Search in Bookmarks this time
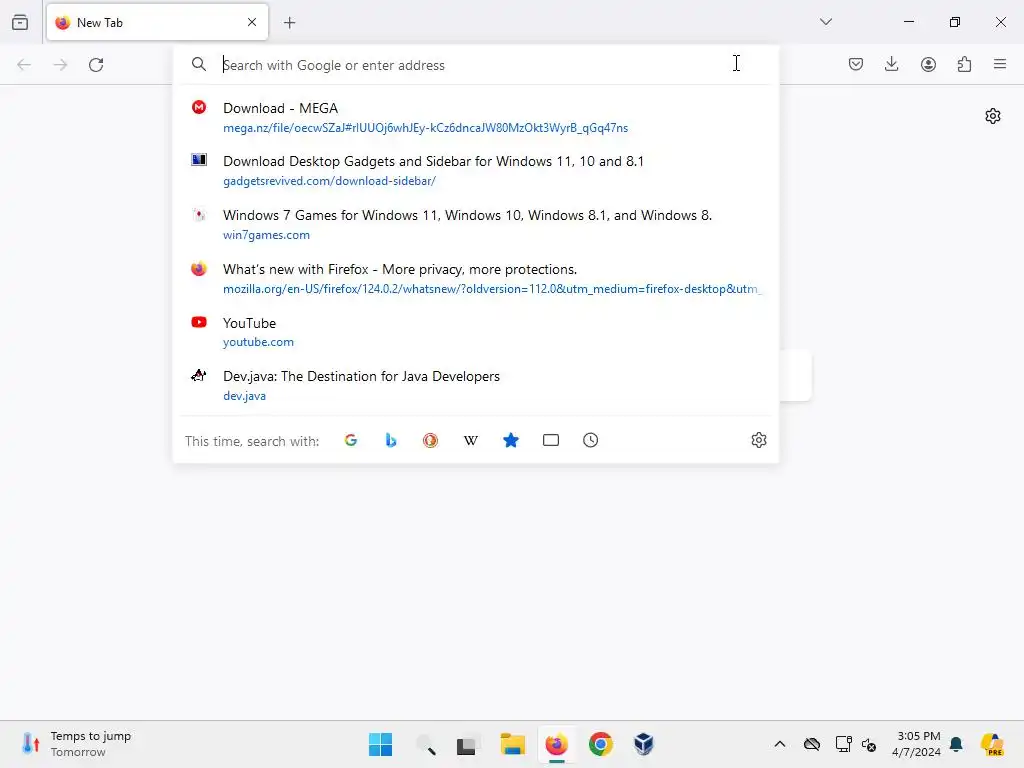Image resolution: width=1024 pixels, height=768 pixels. tap(511, 440)
